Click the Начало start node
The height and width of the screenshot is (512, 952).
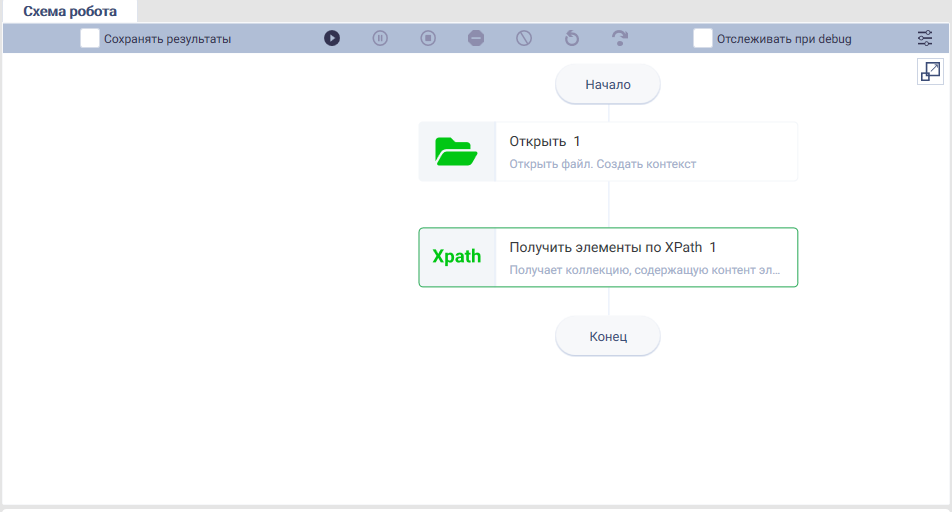pyautogui.click(x=608, y=84)
